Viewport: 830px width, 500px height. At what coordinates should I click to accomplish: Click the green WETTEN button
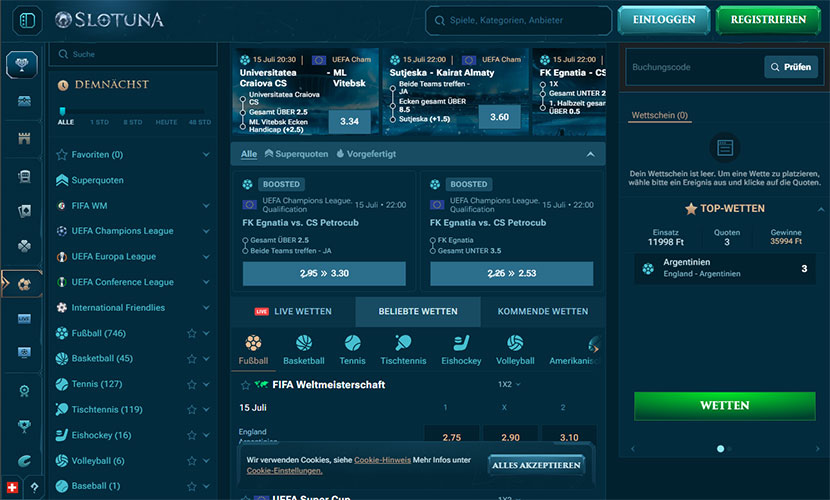(725, 406)
